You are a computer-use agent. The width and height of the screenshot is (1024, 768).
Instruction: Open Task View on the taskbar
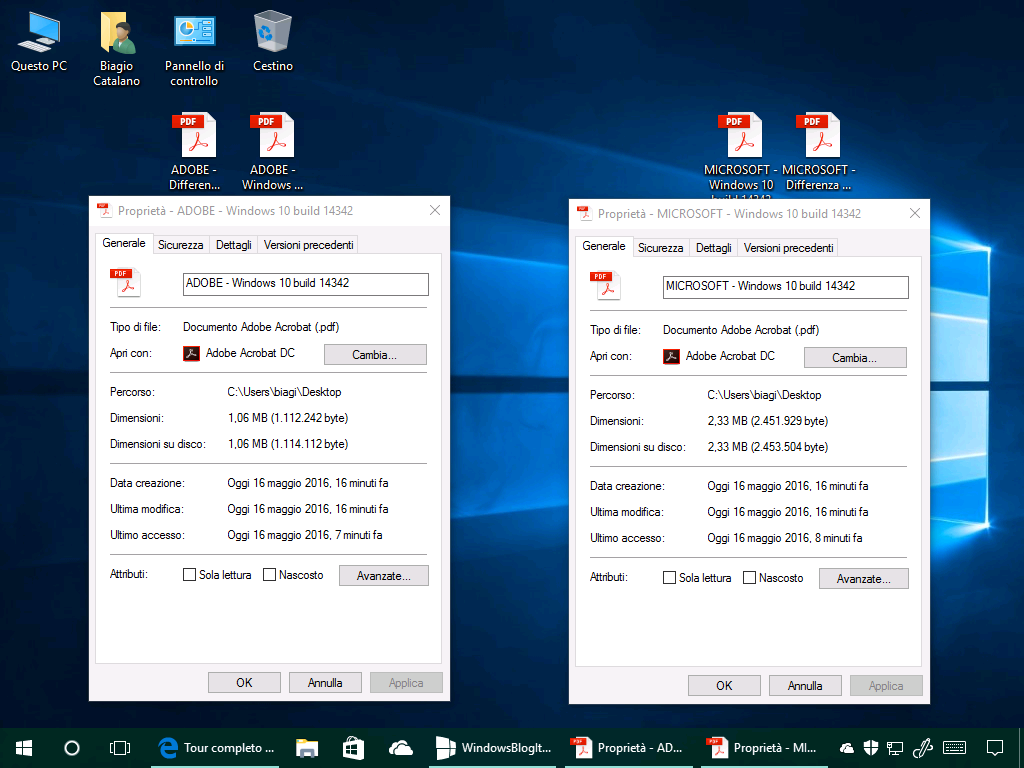[x=120, y=748]
